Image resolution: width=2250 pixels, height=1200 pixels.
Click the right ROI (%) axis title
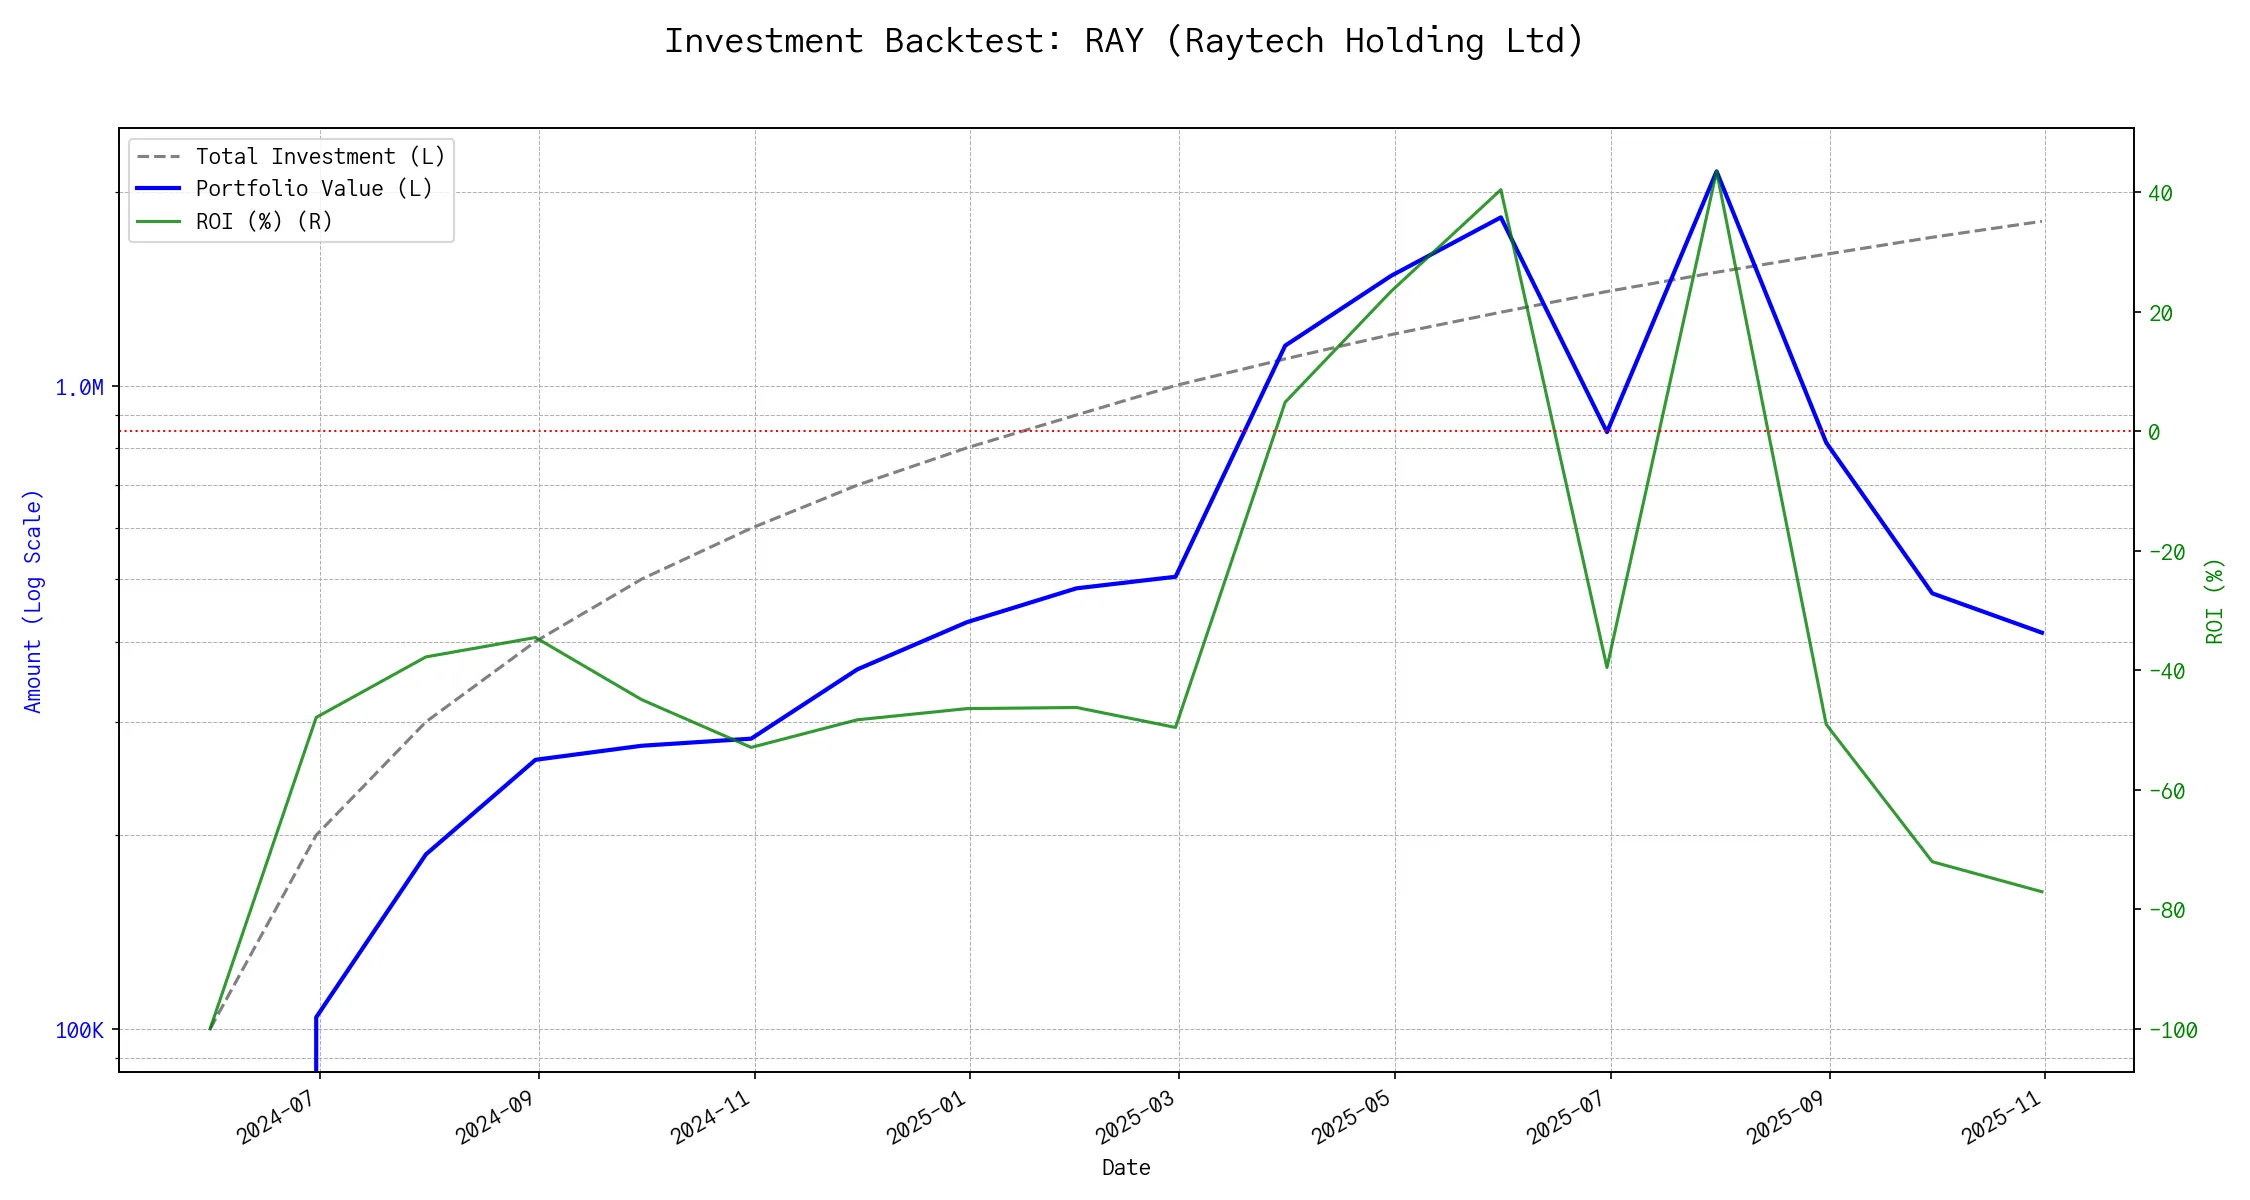[x=2214, y=601]
